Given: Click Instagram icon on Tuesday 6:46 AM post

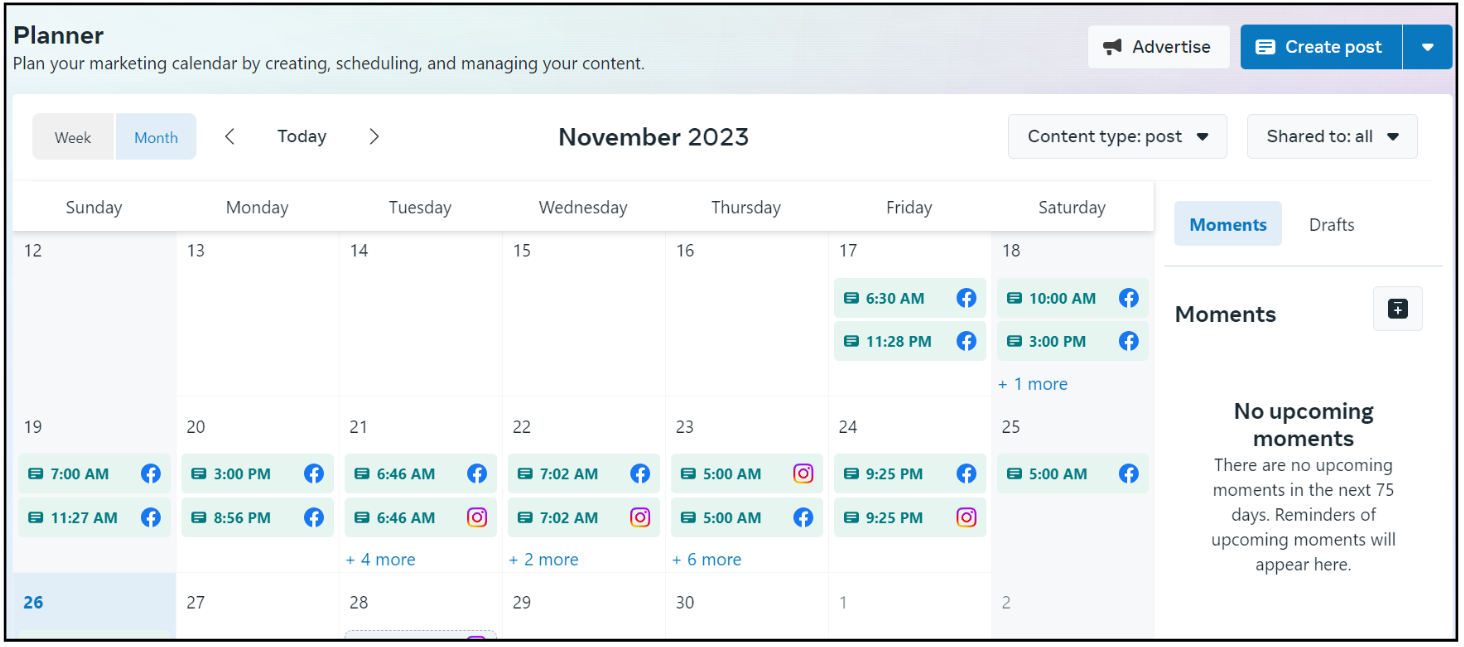Looking at the screenshot, I should [x=477, y=518].
